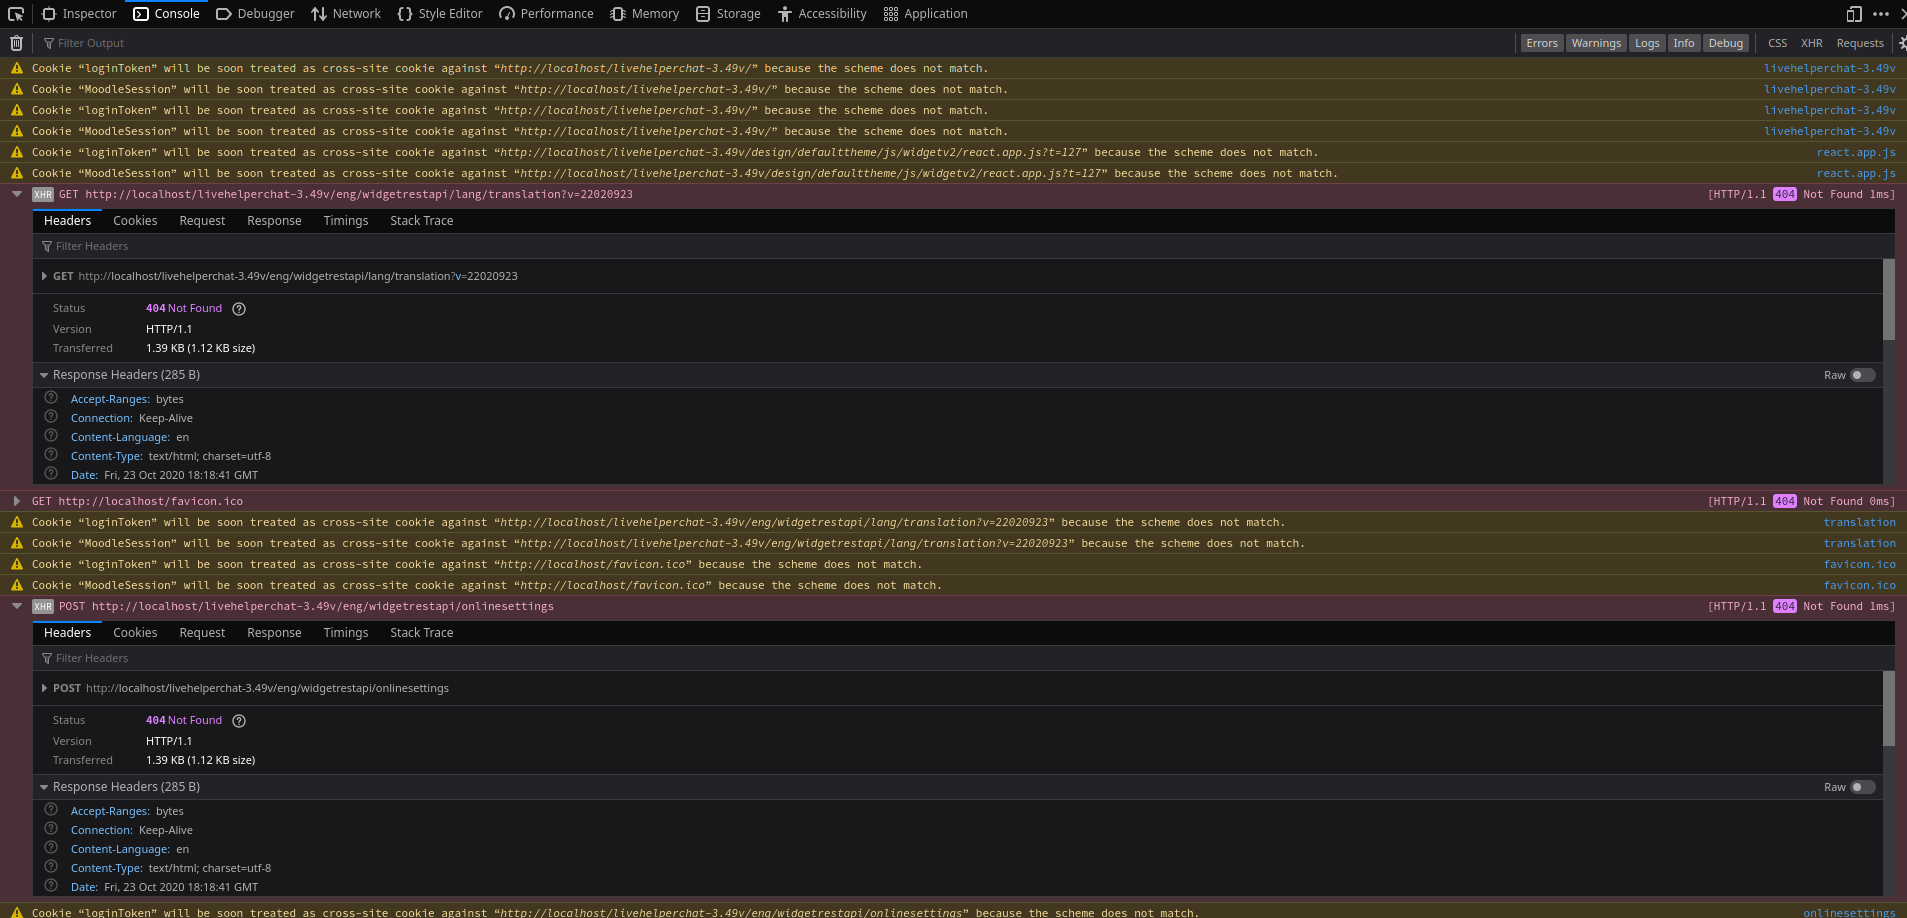Switch to the Cookies tab of the request
This screenshot has width=1907, height=918.
pyautogui.click(x=135, y=220)
